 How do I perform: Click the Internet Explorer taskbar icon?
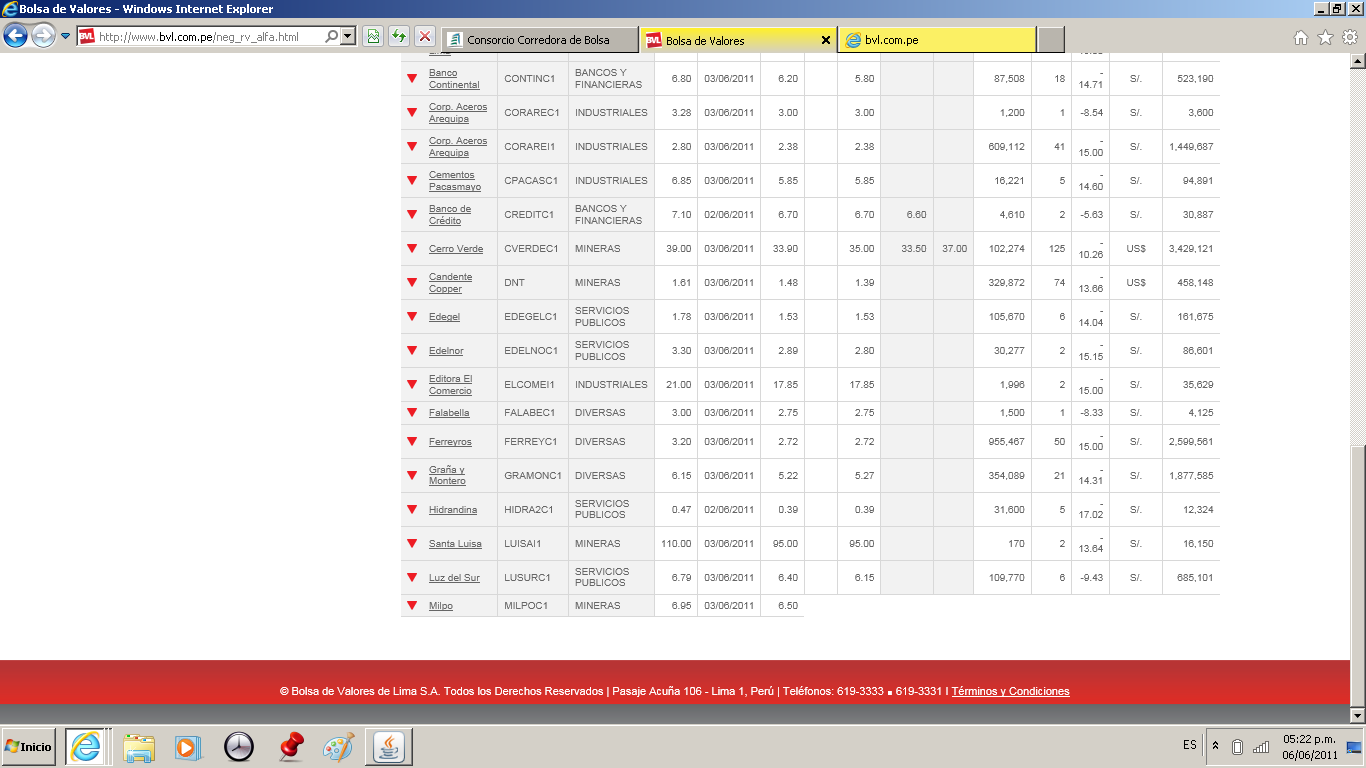pos(87,747)
